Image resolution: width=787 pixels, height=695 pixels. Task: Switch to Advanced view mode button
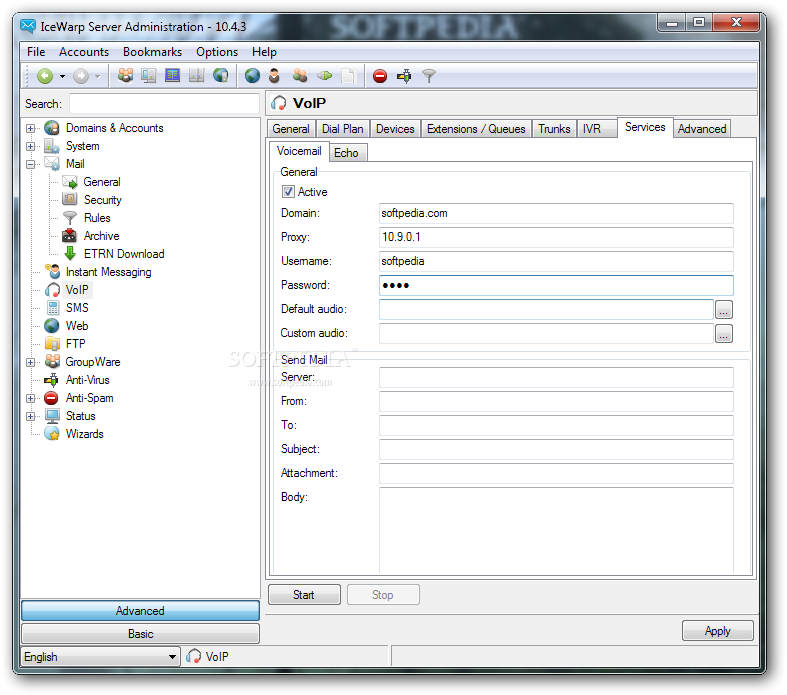[140, 611]
